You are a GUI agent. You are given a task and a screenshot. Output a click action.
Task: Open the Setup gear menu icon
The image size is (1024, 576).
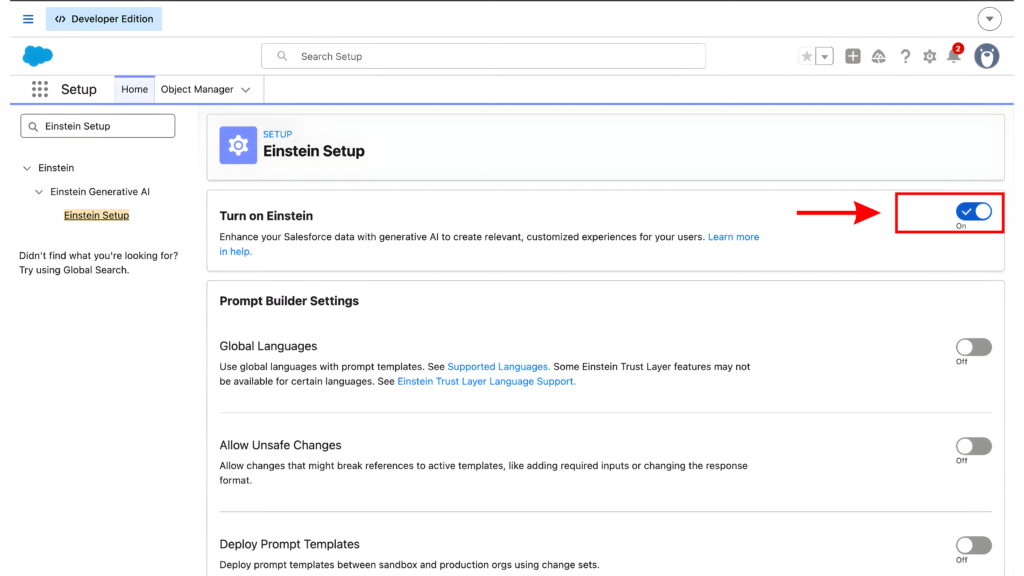[930, 57]
